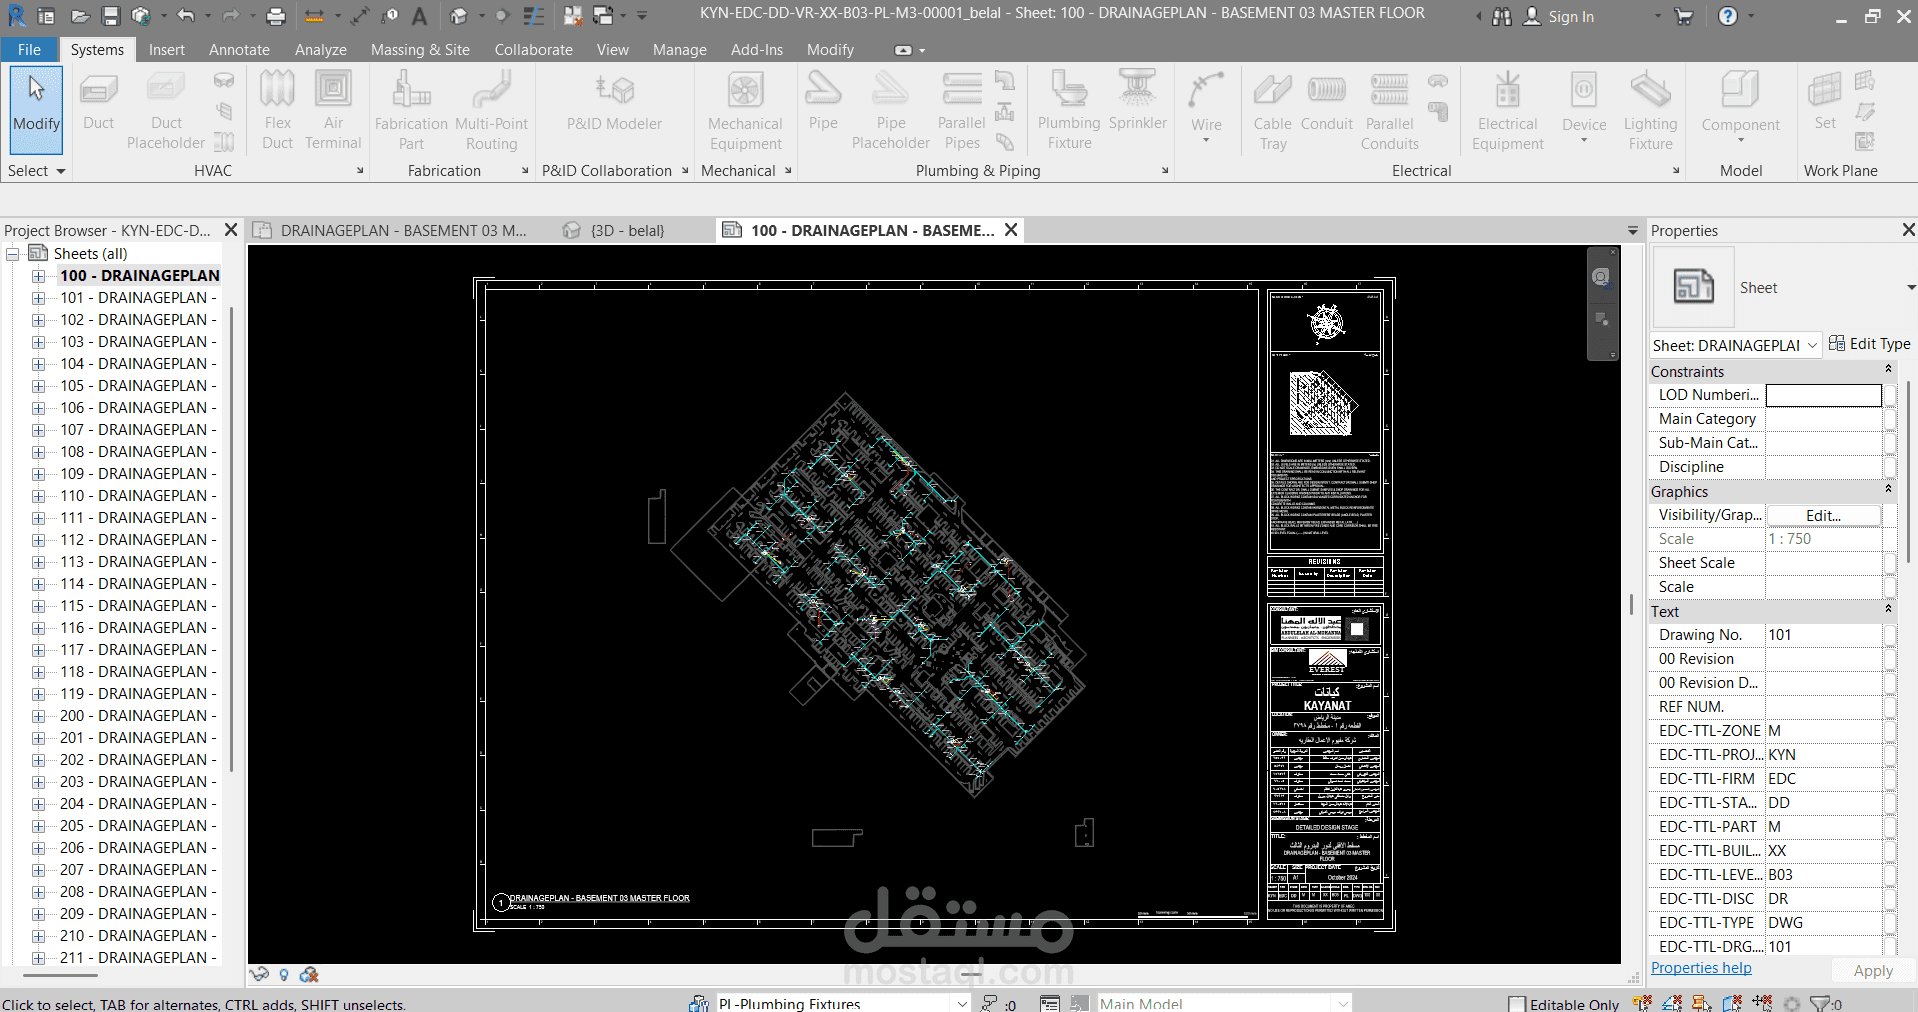Tick the Editable Only checkbox

point(1517,1004)
